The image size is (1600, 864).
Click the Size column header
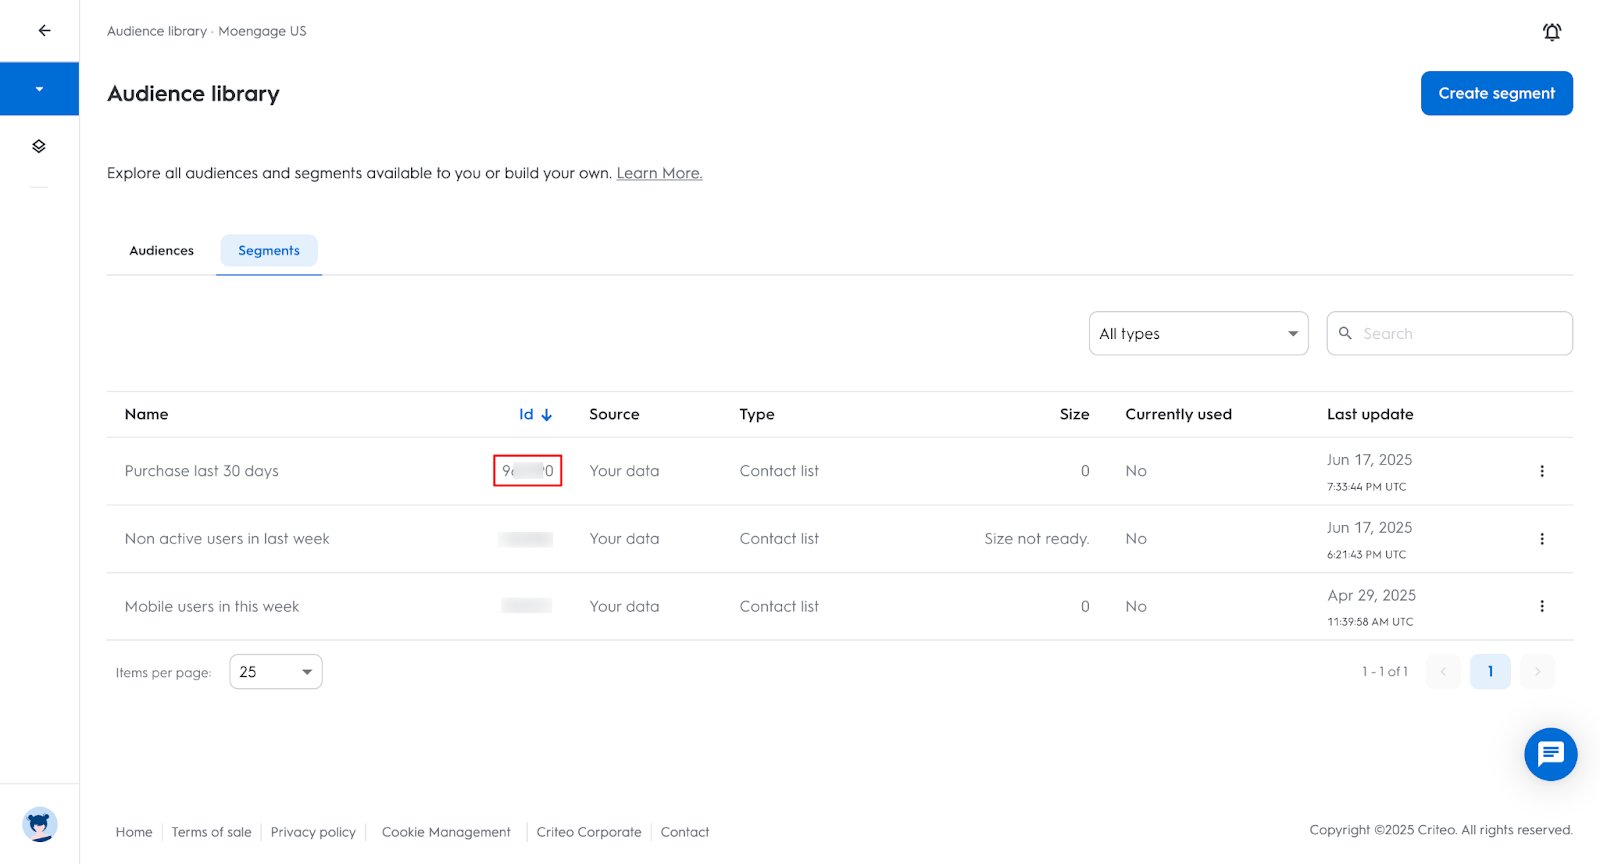pyautogui.click(x=1074, y=414)
